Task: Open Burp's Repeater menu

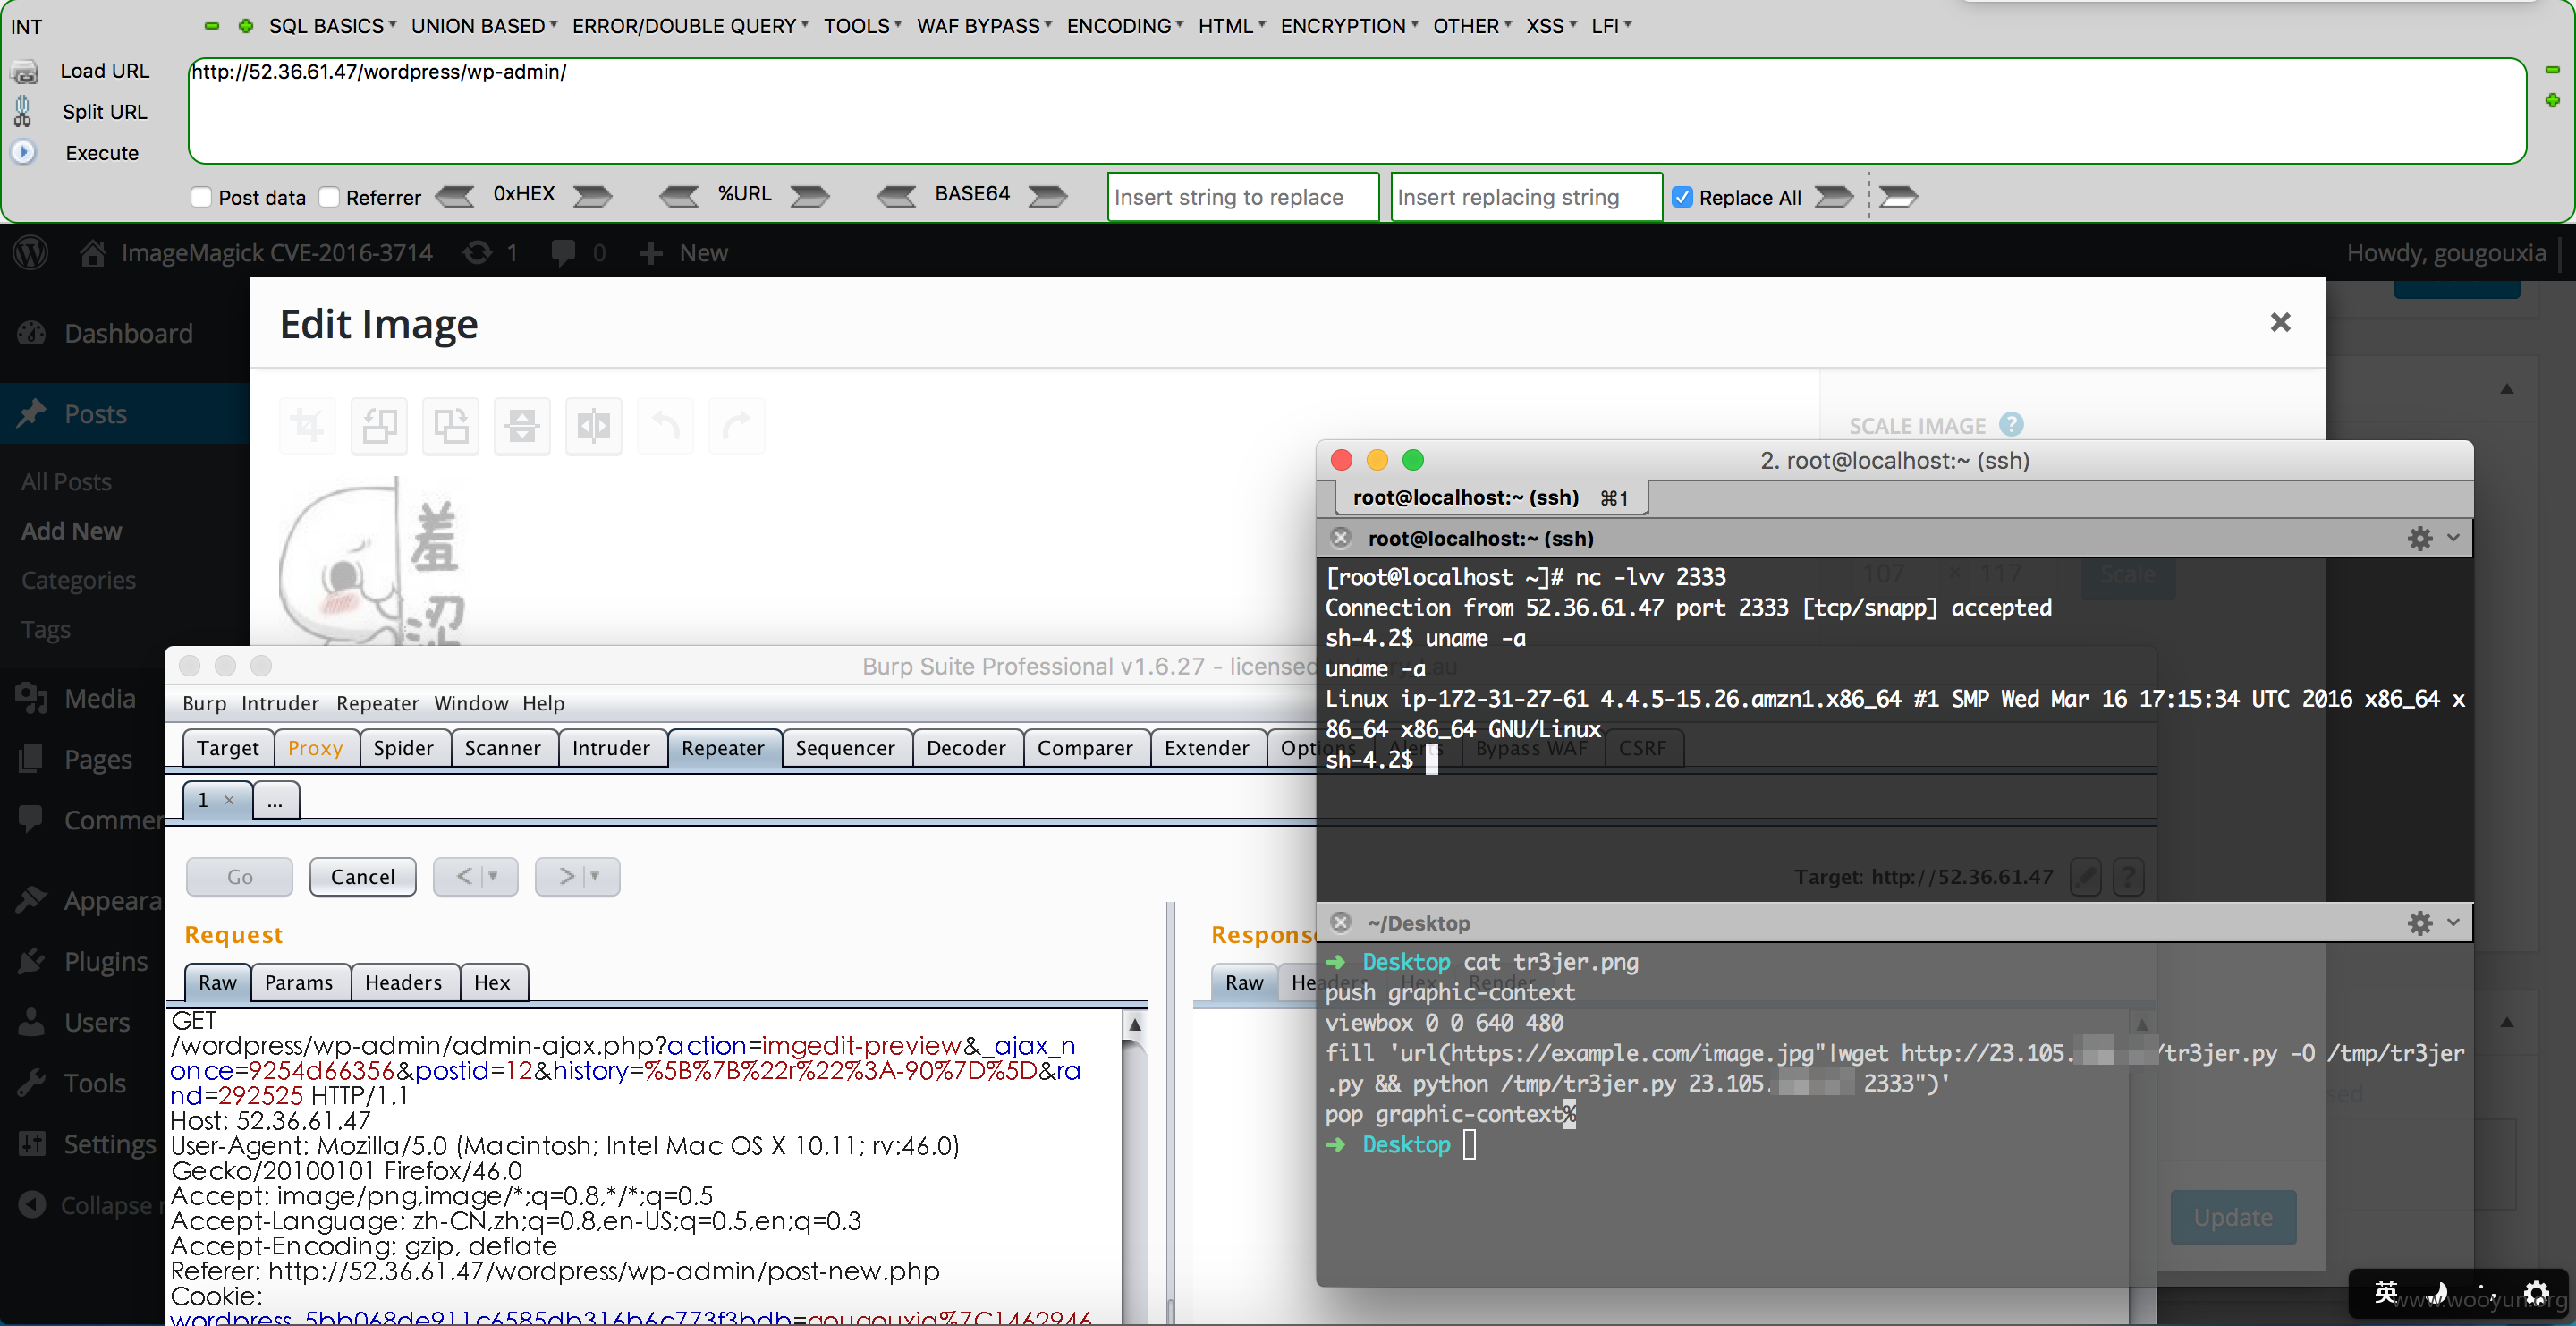Action: coord(377,703)
